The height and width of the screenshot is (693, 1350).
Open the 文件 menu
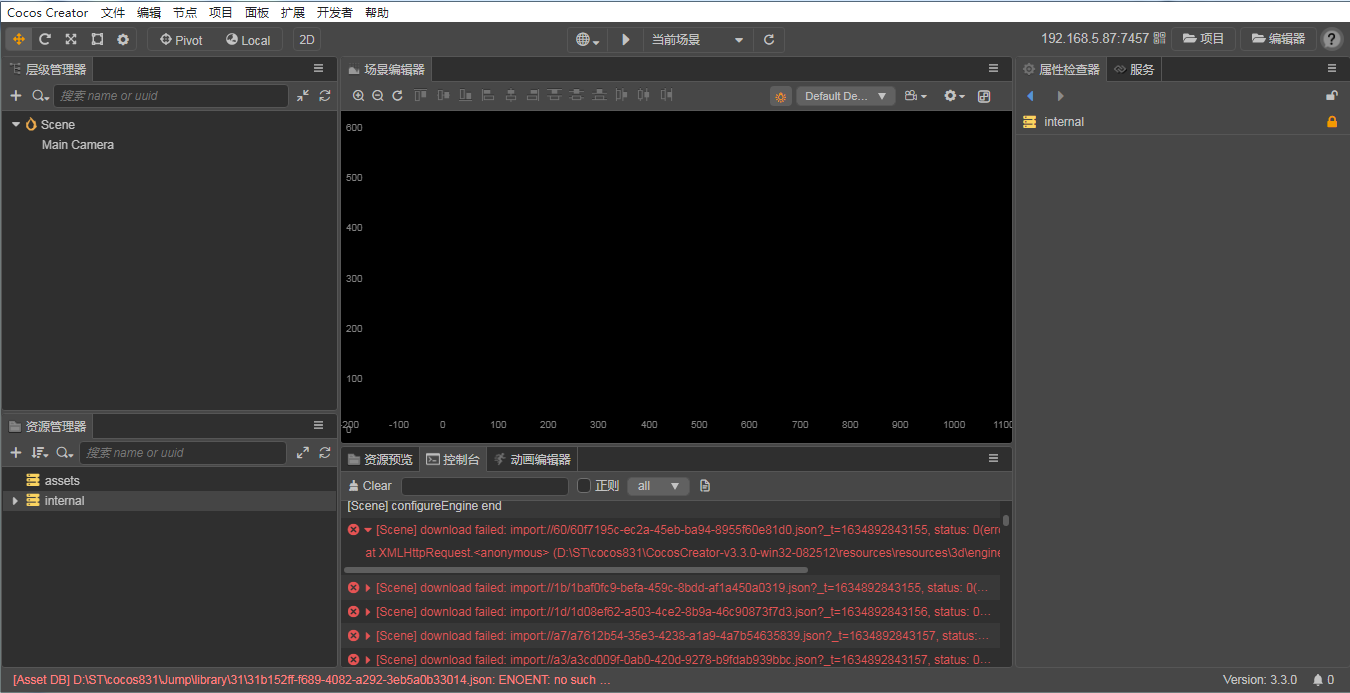(x=113, y=13)
